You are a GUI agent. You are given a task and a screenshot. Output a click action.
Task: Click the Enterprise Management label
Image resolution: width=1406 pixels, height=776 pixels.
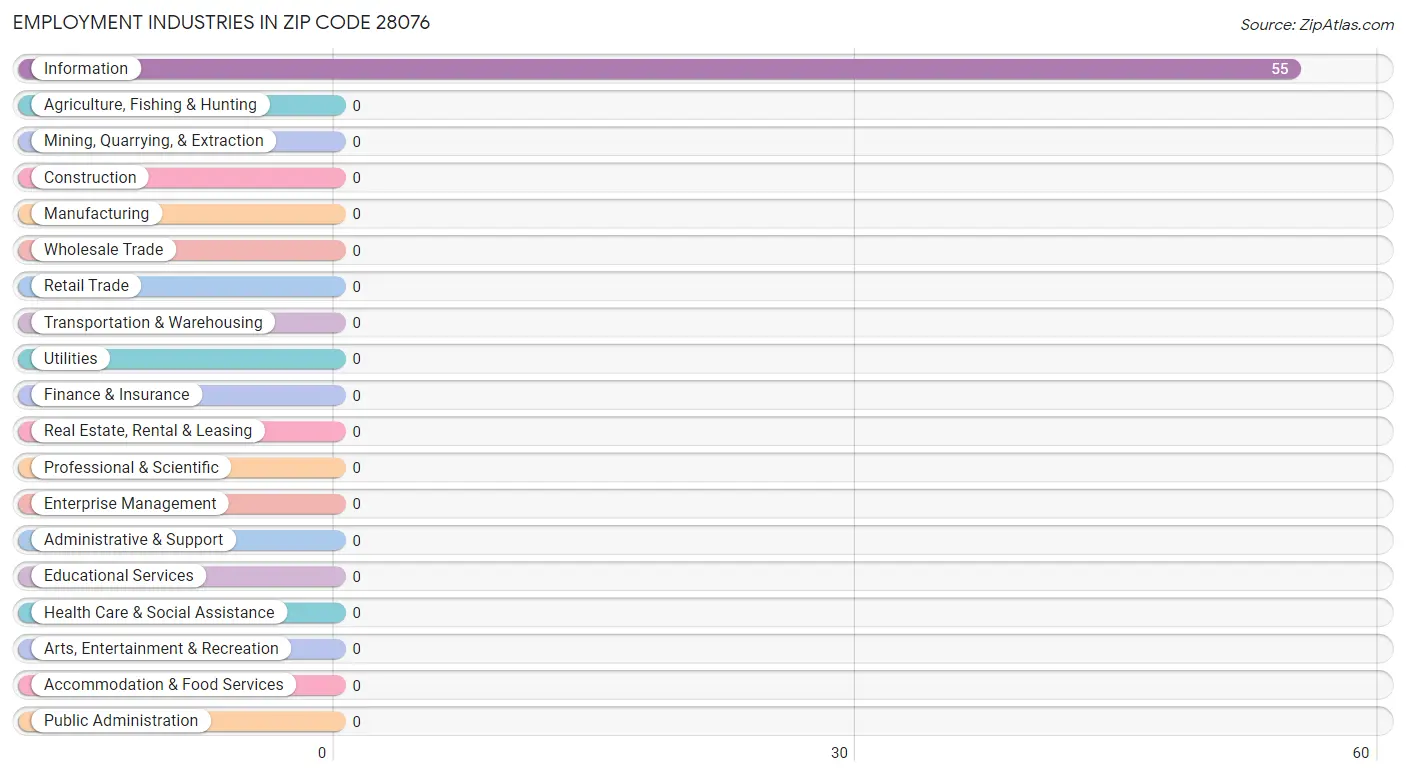tap(130, 504)
